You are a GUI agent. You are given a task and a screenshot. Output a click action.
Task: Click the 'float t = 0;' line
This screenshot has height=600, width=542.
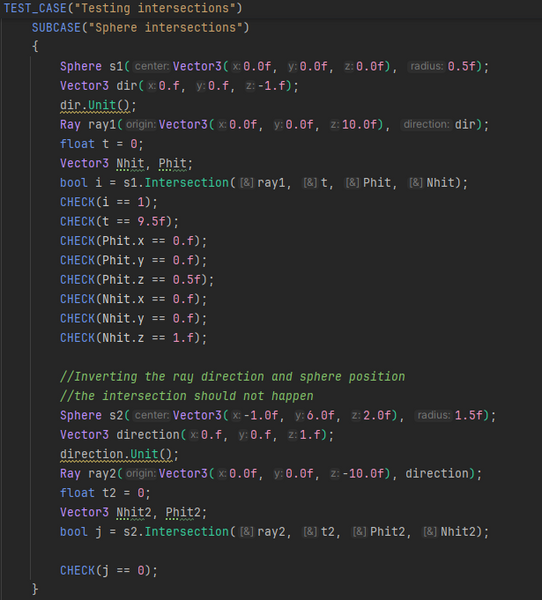click(x=101, y=144)
